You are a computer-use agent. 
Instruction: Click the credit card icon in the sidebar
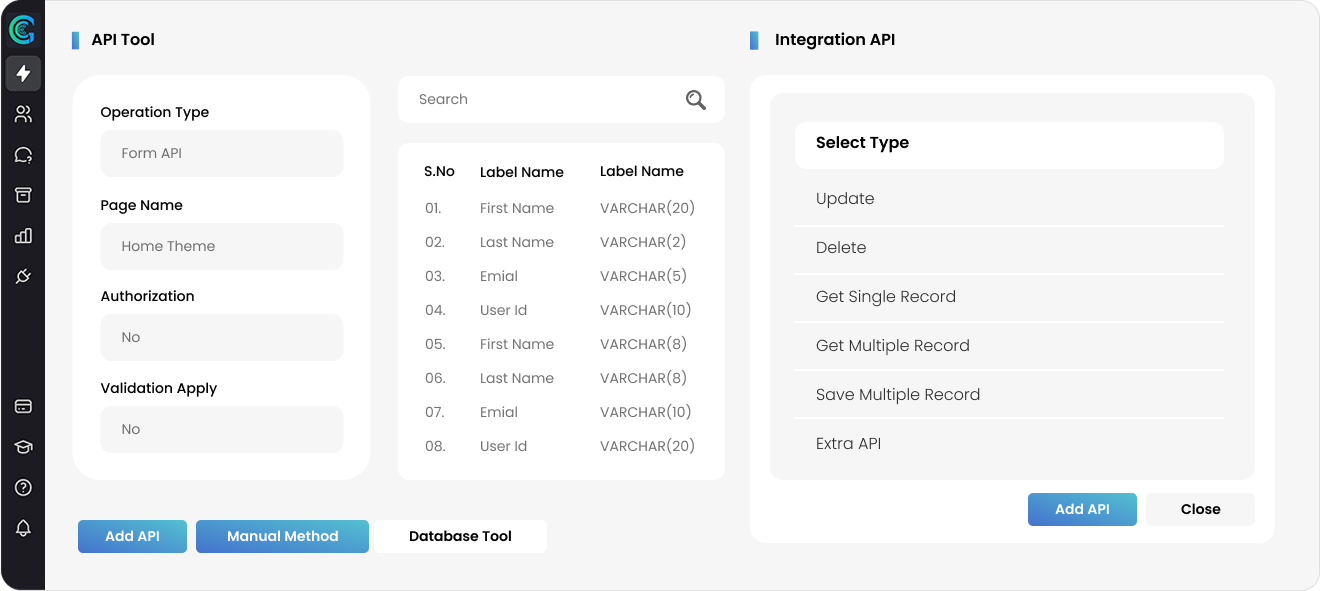[22, 406]
